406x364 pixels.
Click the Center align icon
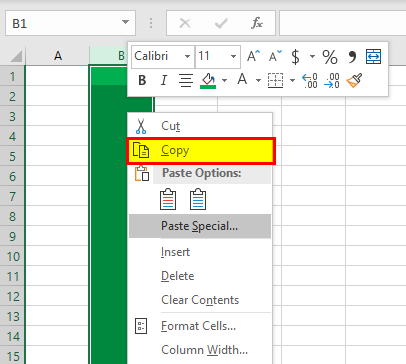coord(186,80)
